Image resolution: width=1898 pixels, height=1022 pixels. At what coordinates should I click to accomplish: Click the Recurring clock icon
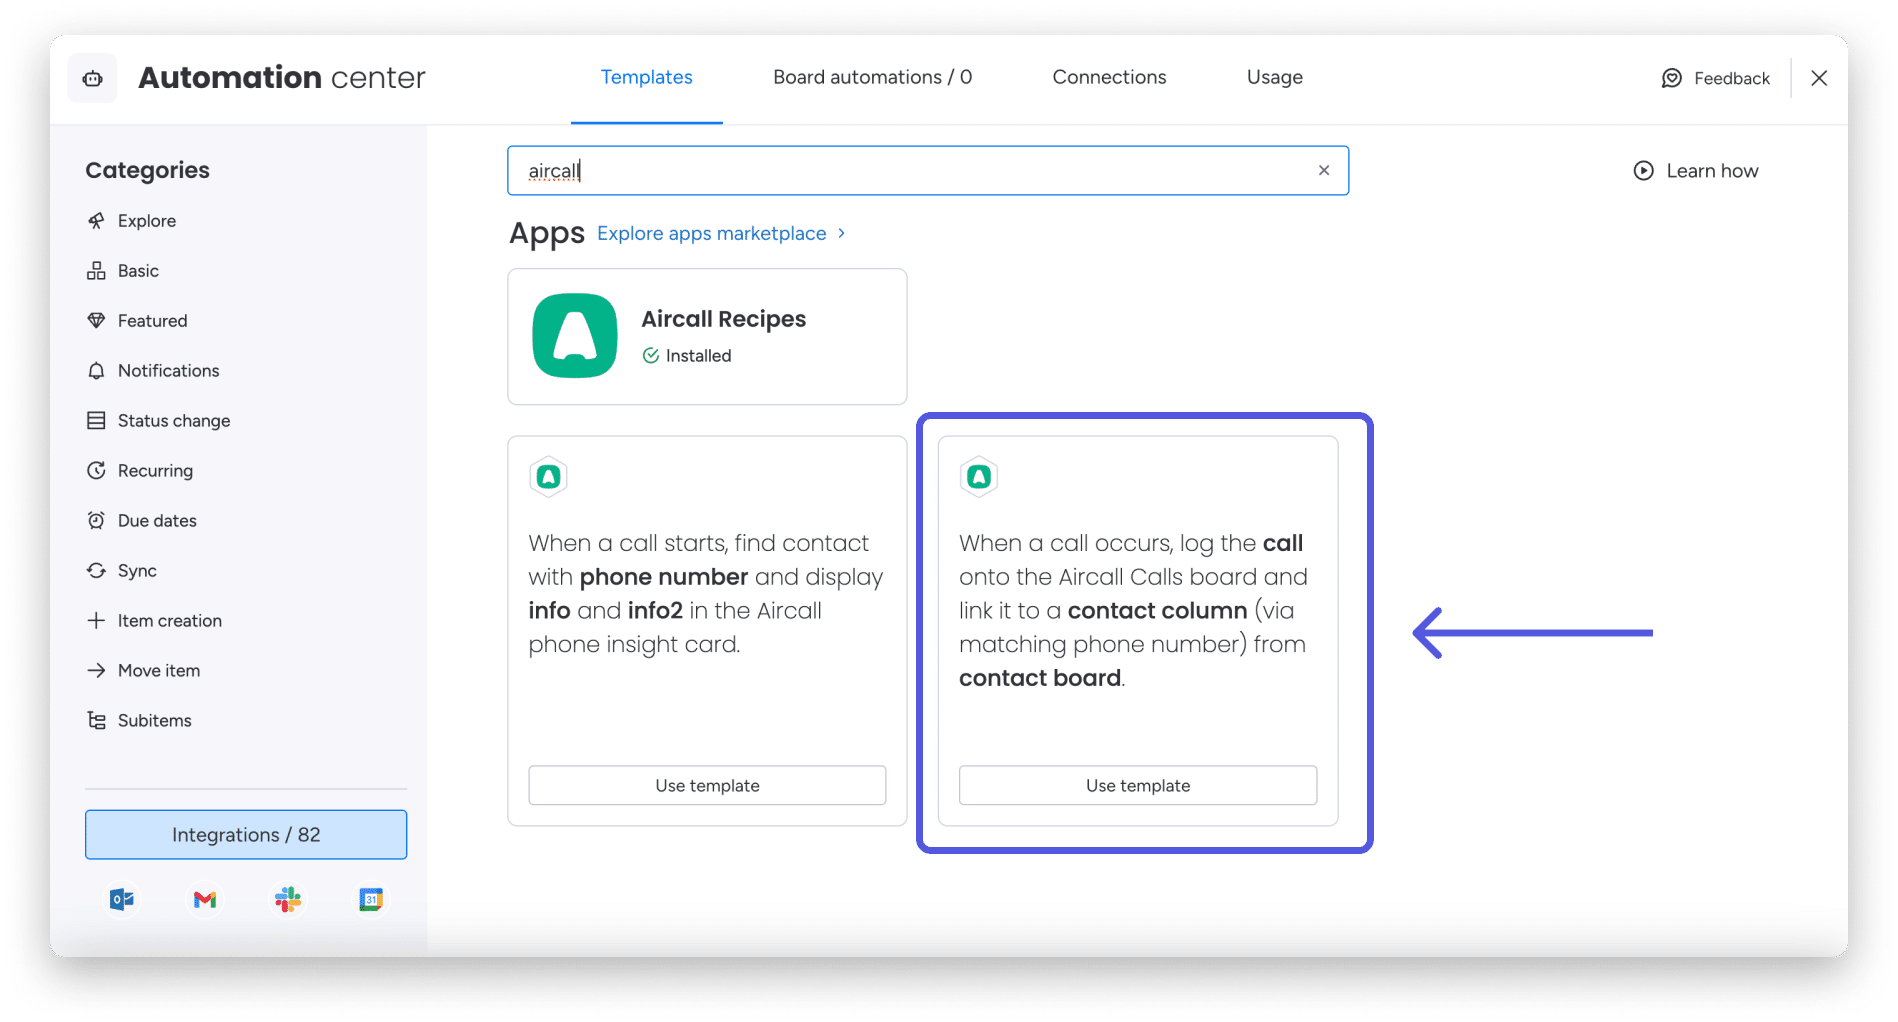(x=96, y=471)
